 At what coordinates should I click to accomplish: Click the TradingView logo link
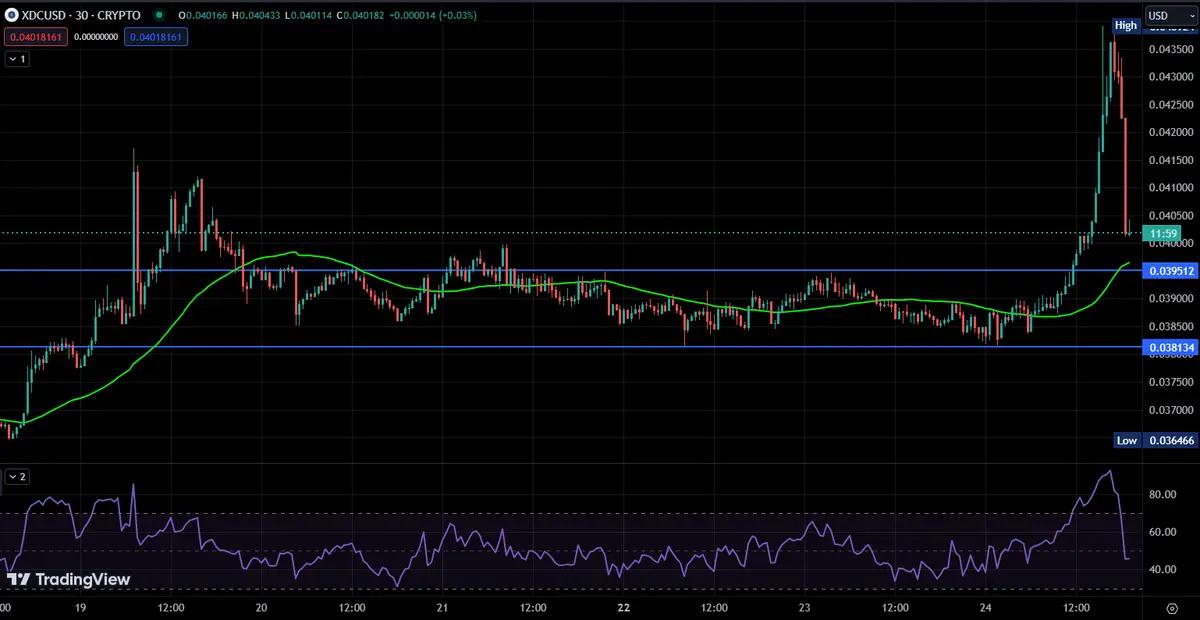(69, 579)
